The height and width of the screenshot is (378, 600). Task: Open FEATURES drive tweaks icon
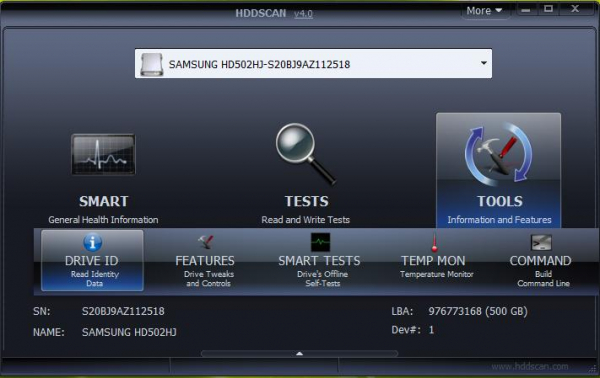[205, 242]
